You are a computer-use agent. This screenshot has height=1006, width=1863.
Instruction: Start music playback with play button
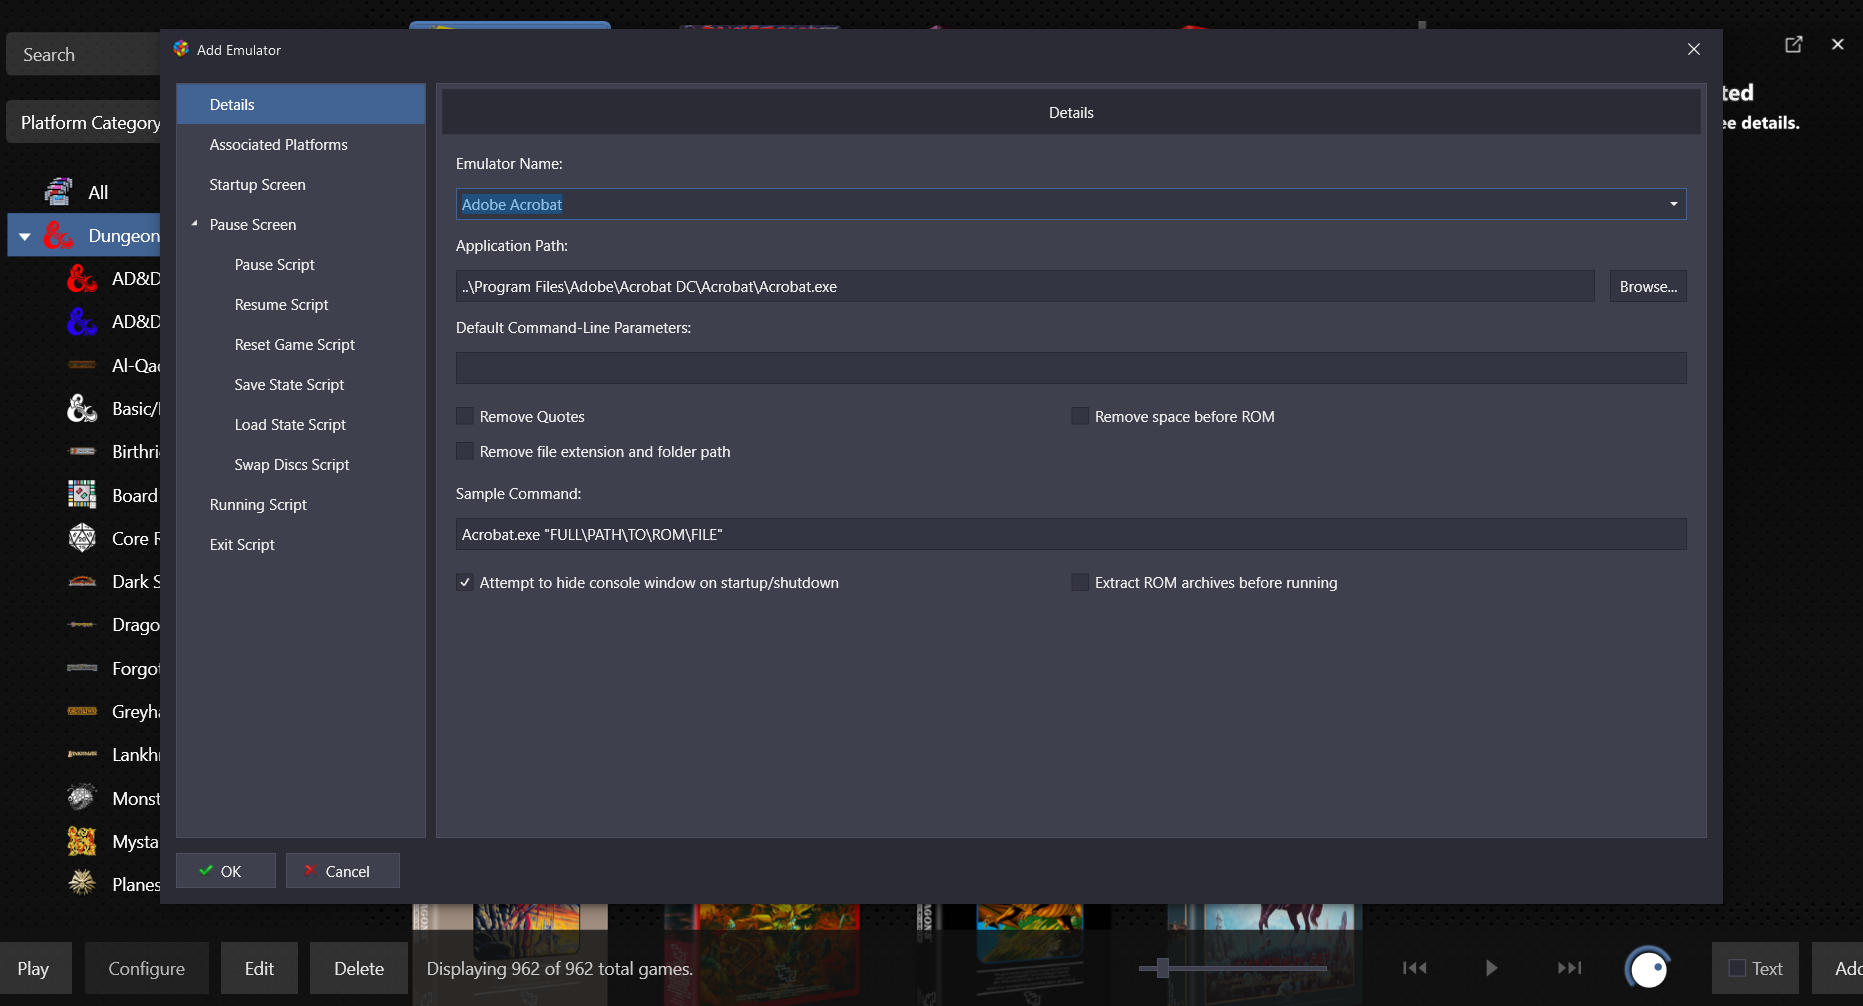1492,968
